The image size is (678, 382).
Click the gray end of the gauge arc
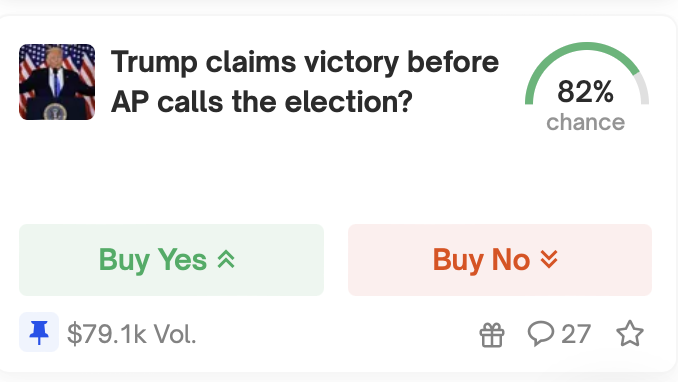643,89
